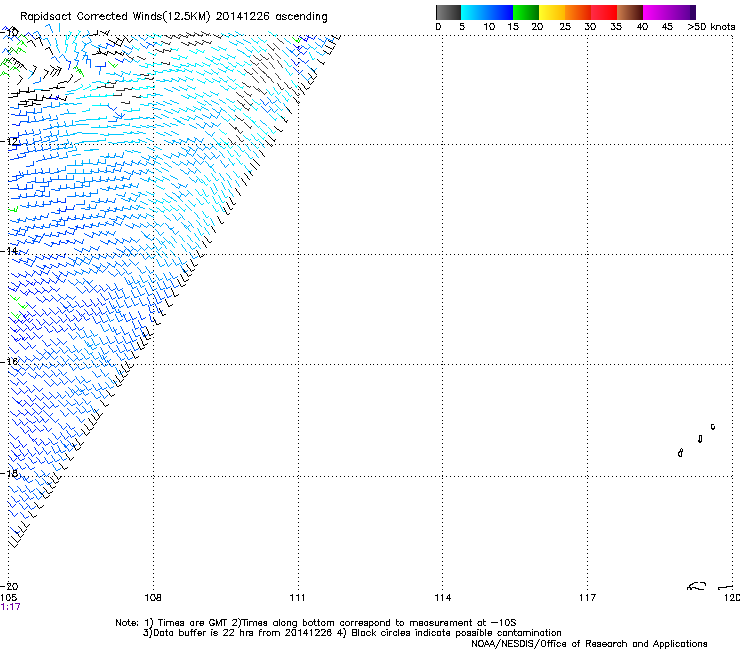
Task: Click the word 'ascending' in the title
Action: [x=301, y=17]
